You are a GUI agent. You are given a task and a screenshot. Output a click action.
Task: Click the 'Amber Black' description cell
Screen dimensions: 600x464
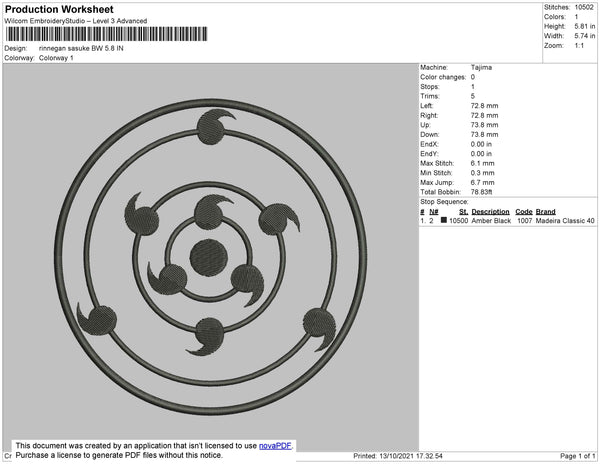[x=491, y=221]
